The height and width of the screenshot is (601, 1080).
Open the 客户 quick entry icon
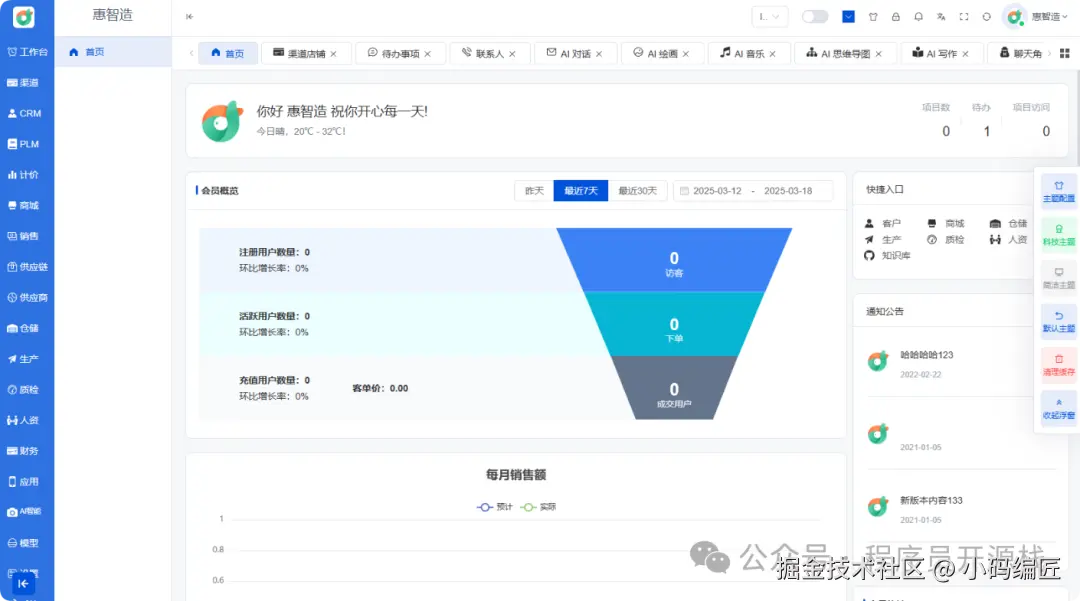click(x=869, y=222)
